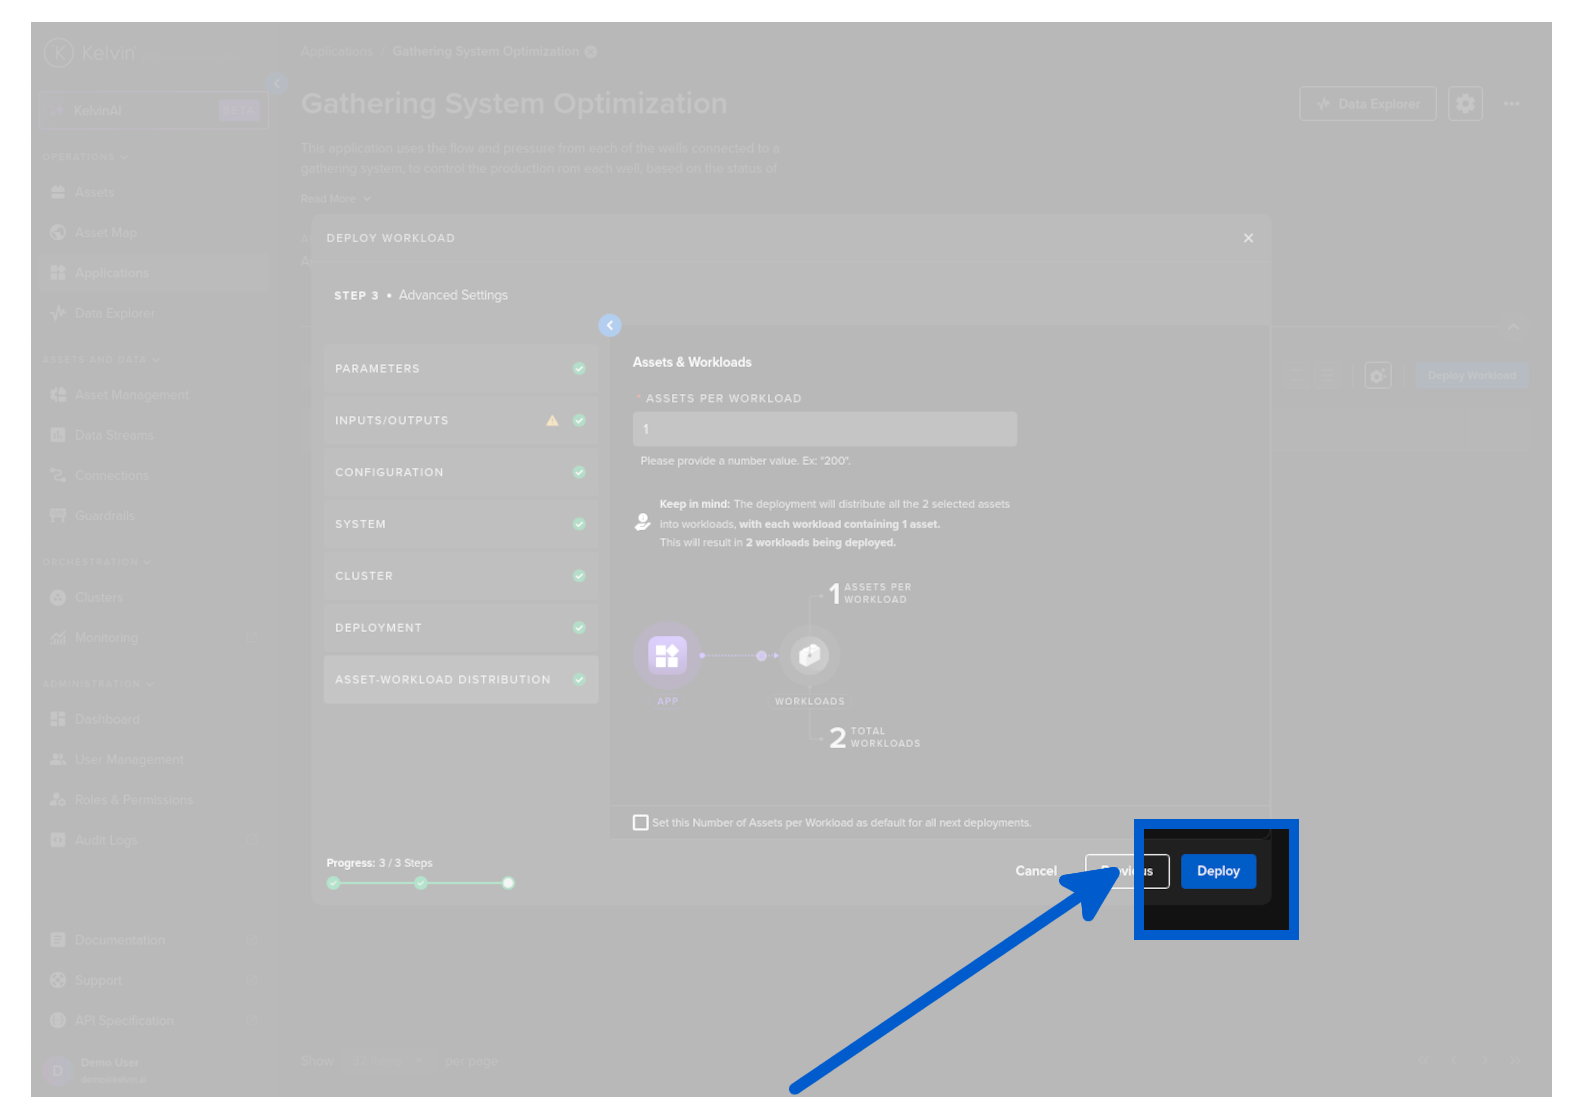Click the Workloads cube icon in the diagram
The width and height of the screenshot is (1584, 1120).
tap(809, 656)
